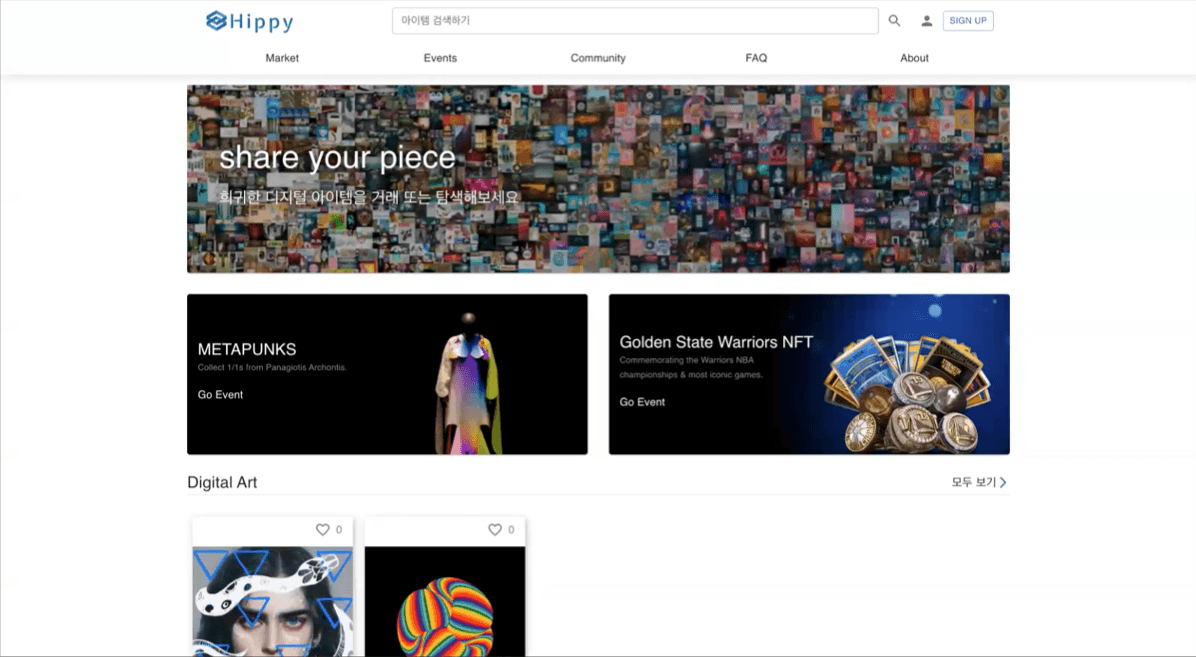
Task: Click Go Event under Golden State Warriors NFT
Action: (642, 402)
